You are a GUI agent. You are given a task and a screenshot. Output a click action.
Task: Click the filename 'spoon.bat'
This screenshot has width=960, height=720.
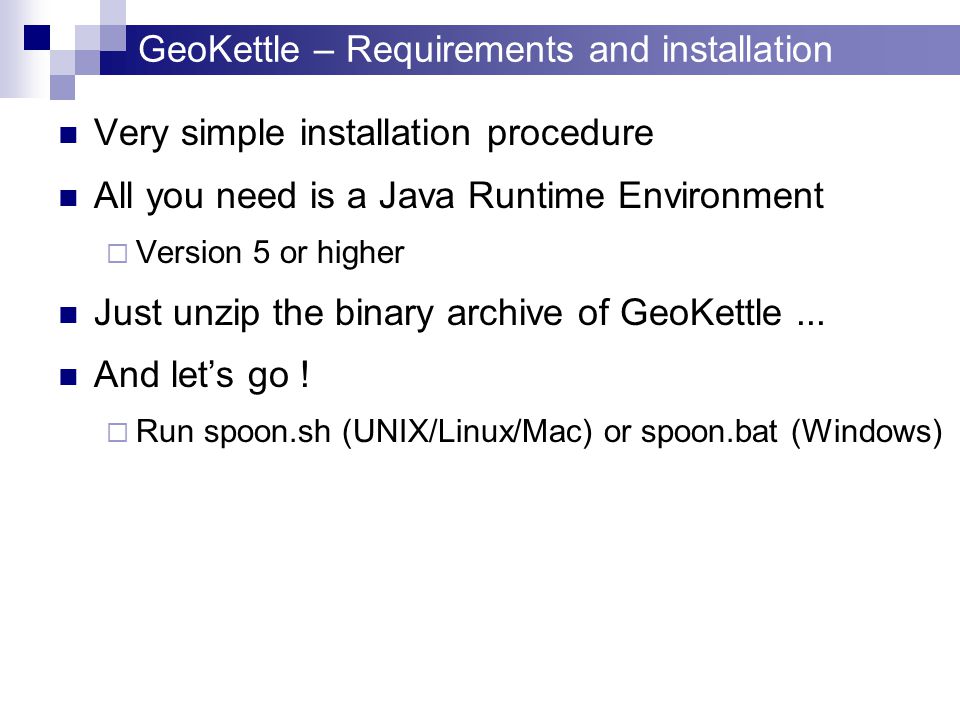click(x=708, y=432)
